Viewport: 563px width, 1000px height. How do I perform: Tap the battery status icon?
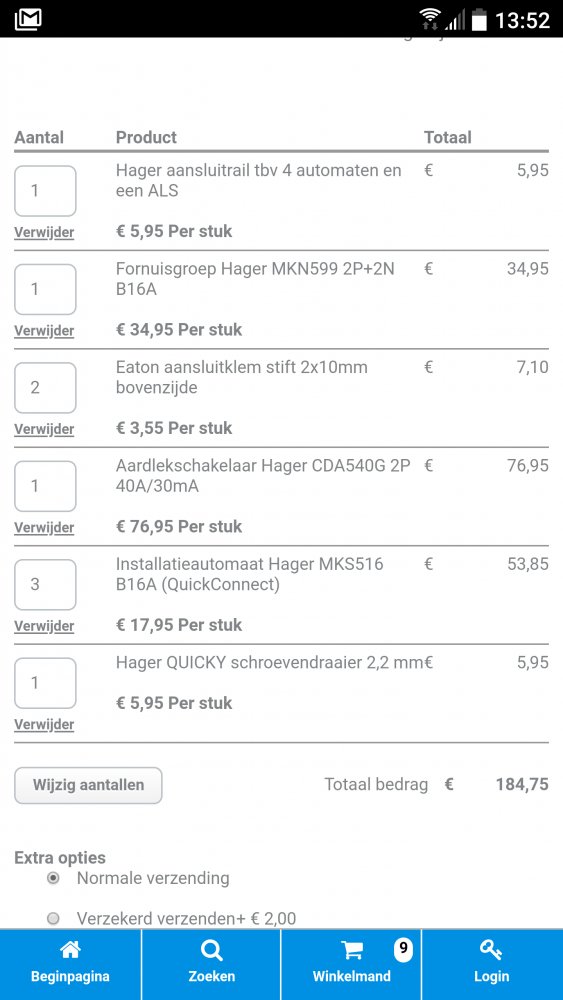pos(479,18)
